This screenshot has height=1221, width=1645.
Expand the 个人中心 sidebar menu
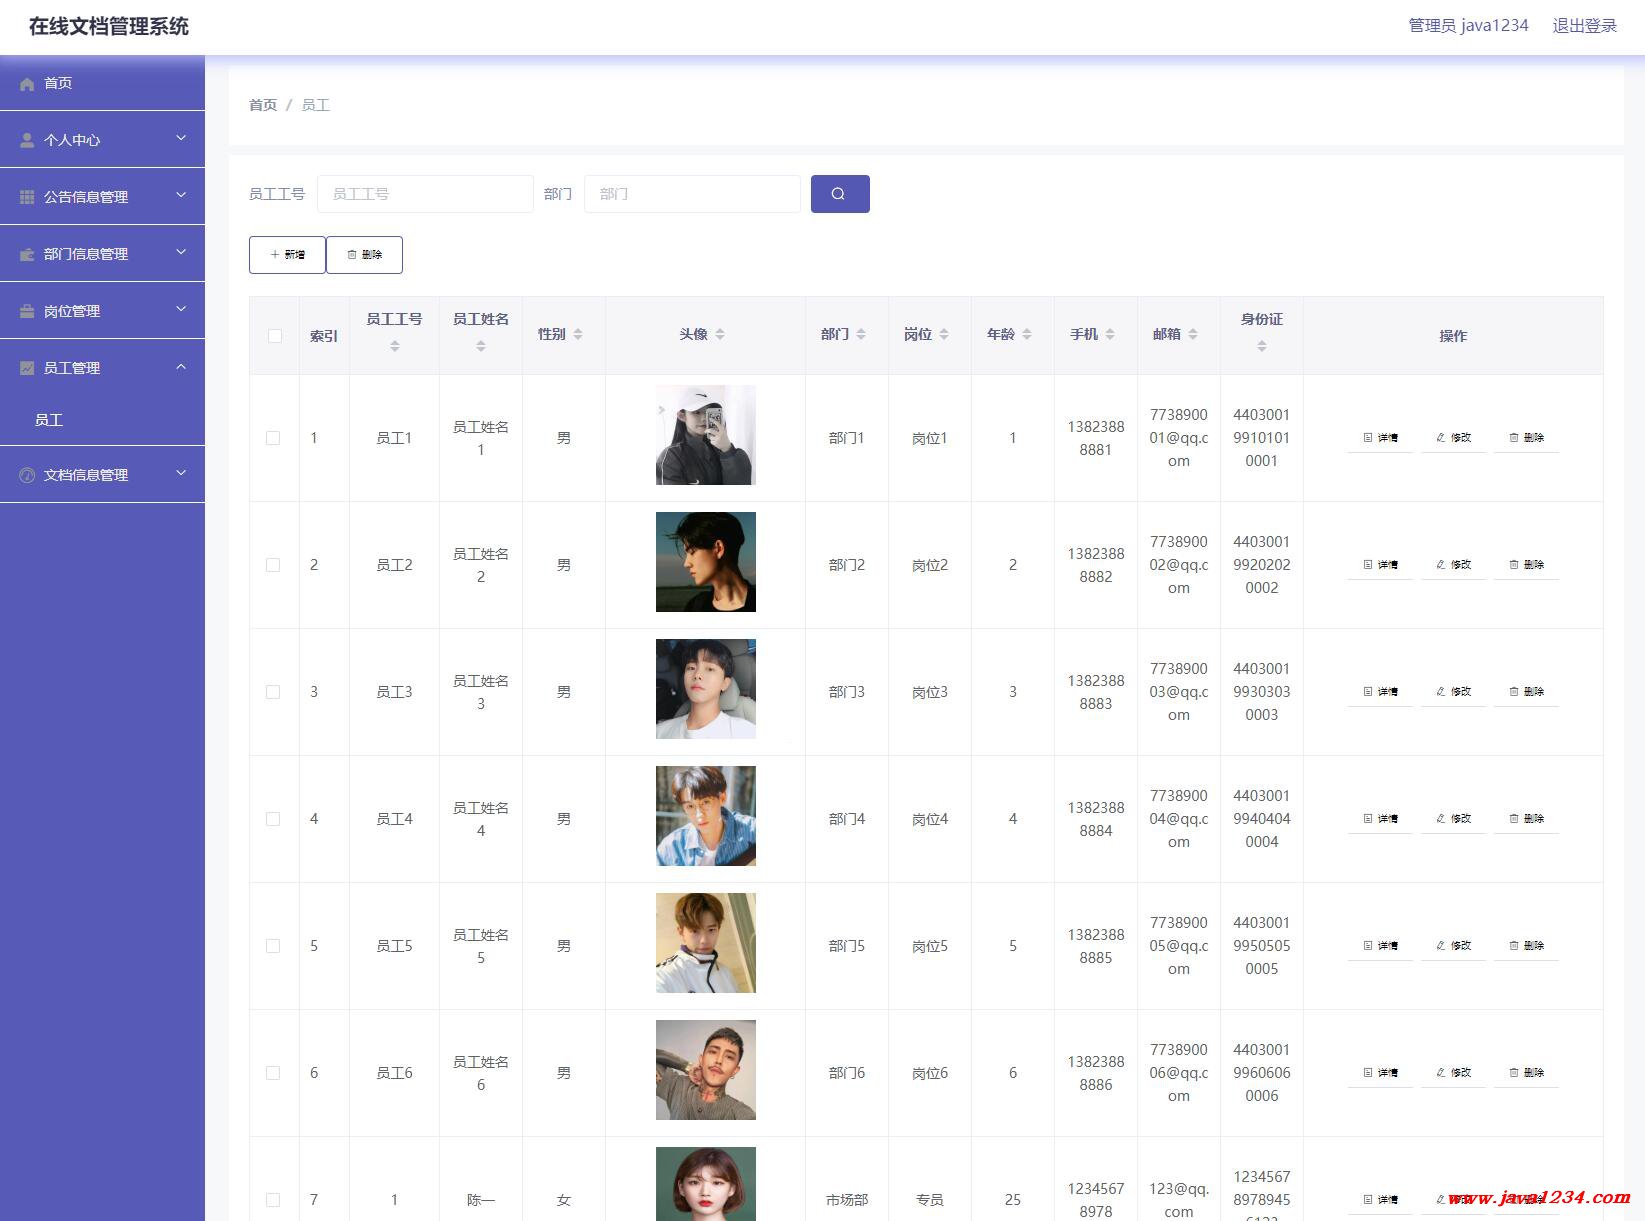pos(102,140)
